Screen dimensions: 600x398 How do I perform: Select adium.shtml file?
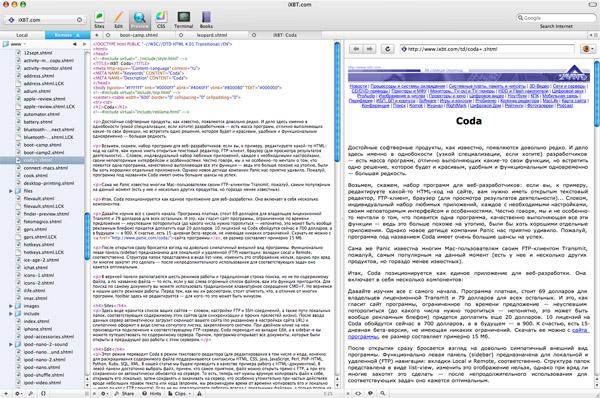(37, 91)
